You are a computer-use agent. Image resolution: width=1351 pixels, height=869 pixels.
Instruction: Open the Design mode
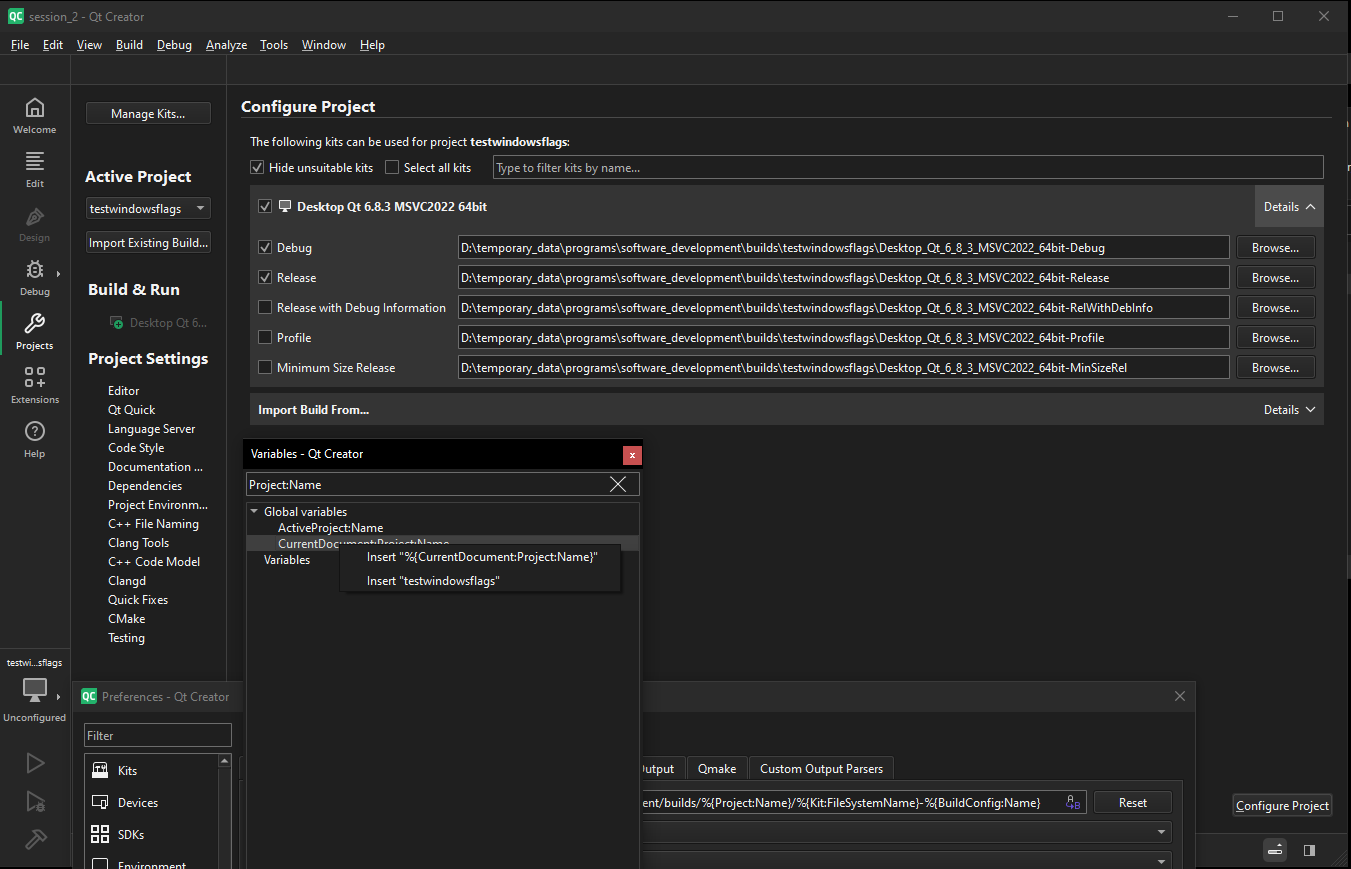coord(34,224)
